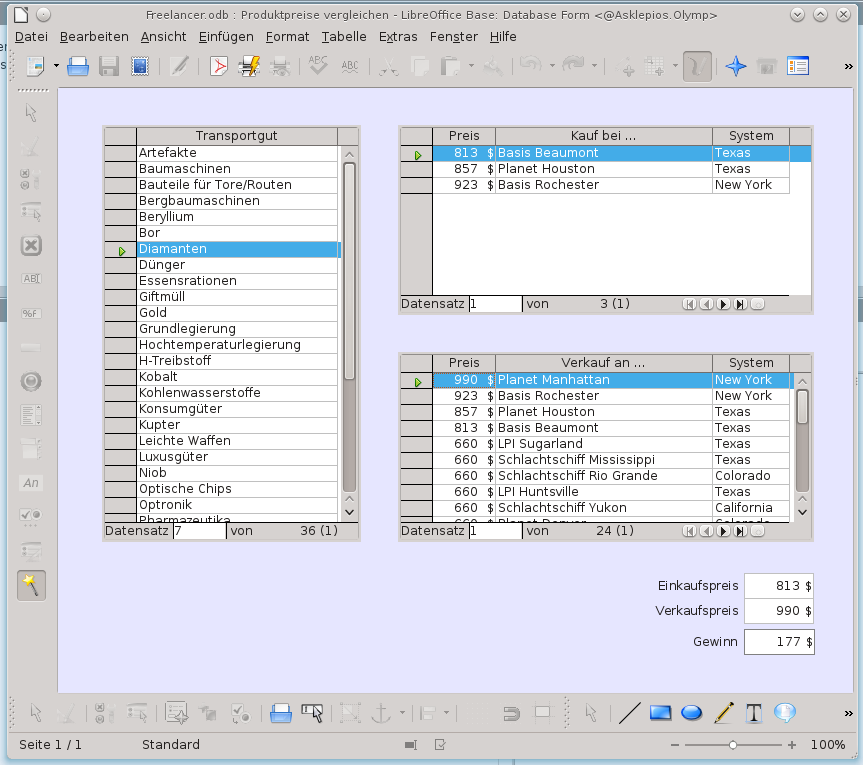Image resolution: width=863 pixels, height=765 pixels.
Task: Open the New document dropdown arrow
Action: (56, 67)
